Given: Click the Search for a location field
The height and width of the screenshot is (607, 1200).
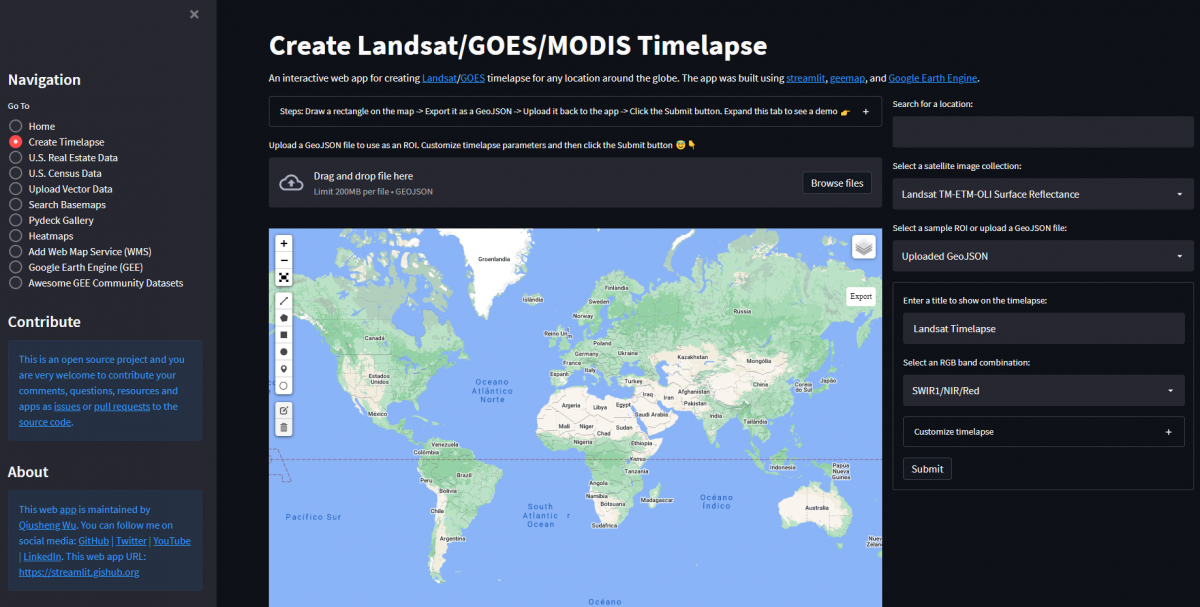Looking at the screenshot, I should 1043,132.
